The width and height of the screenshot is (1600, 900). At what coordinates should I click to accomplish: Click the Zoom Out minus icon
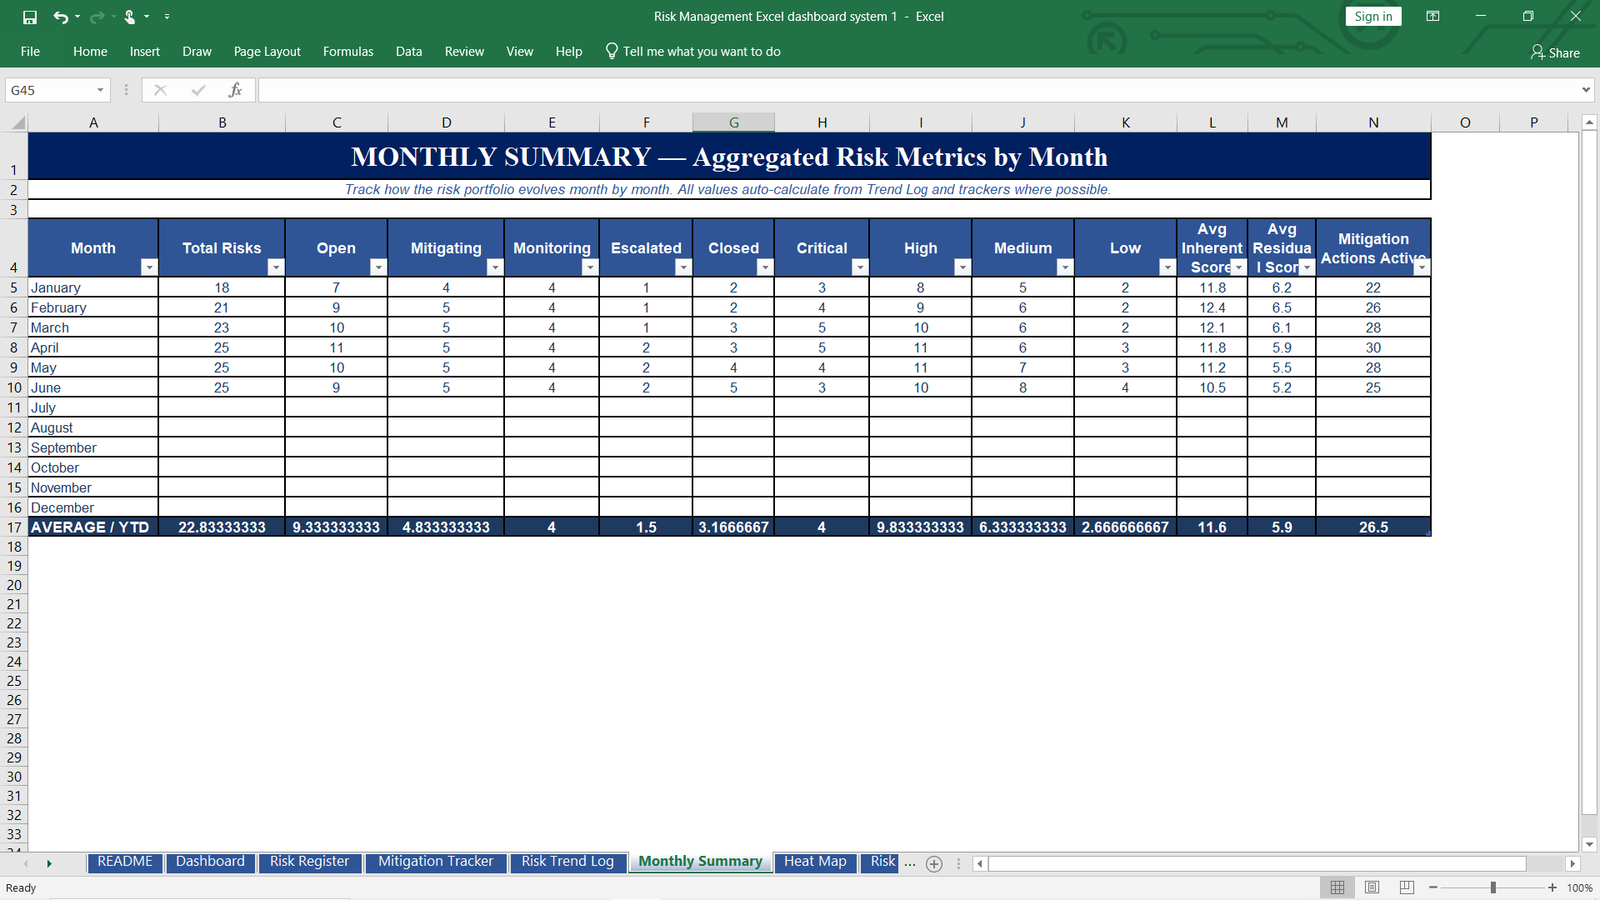point(1433,888)
